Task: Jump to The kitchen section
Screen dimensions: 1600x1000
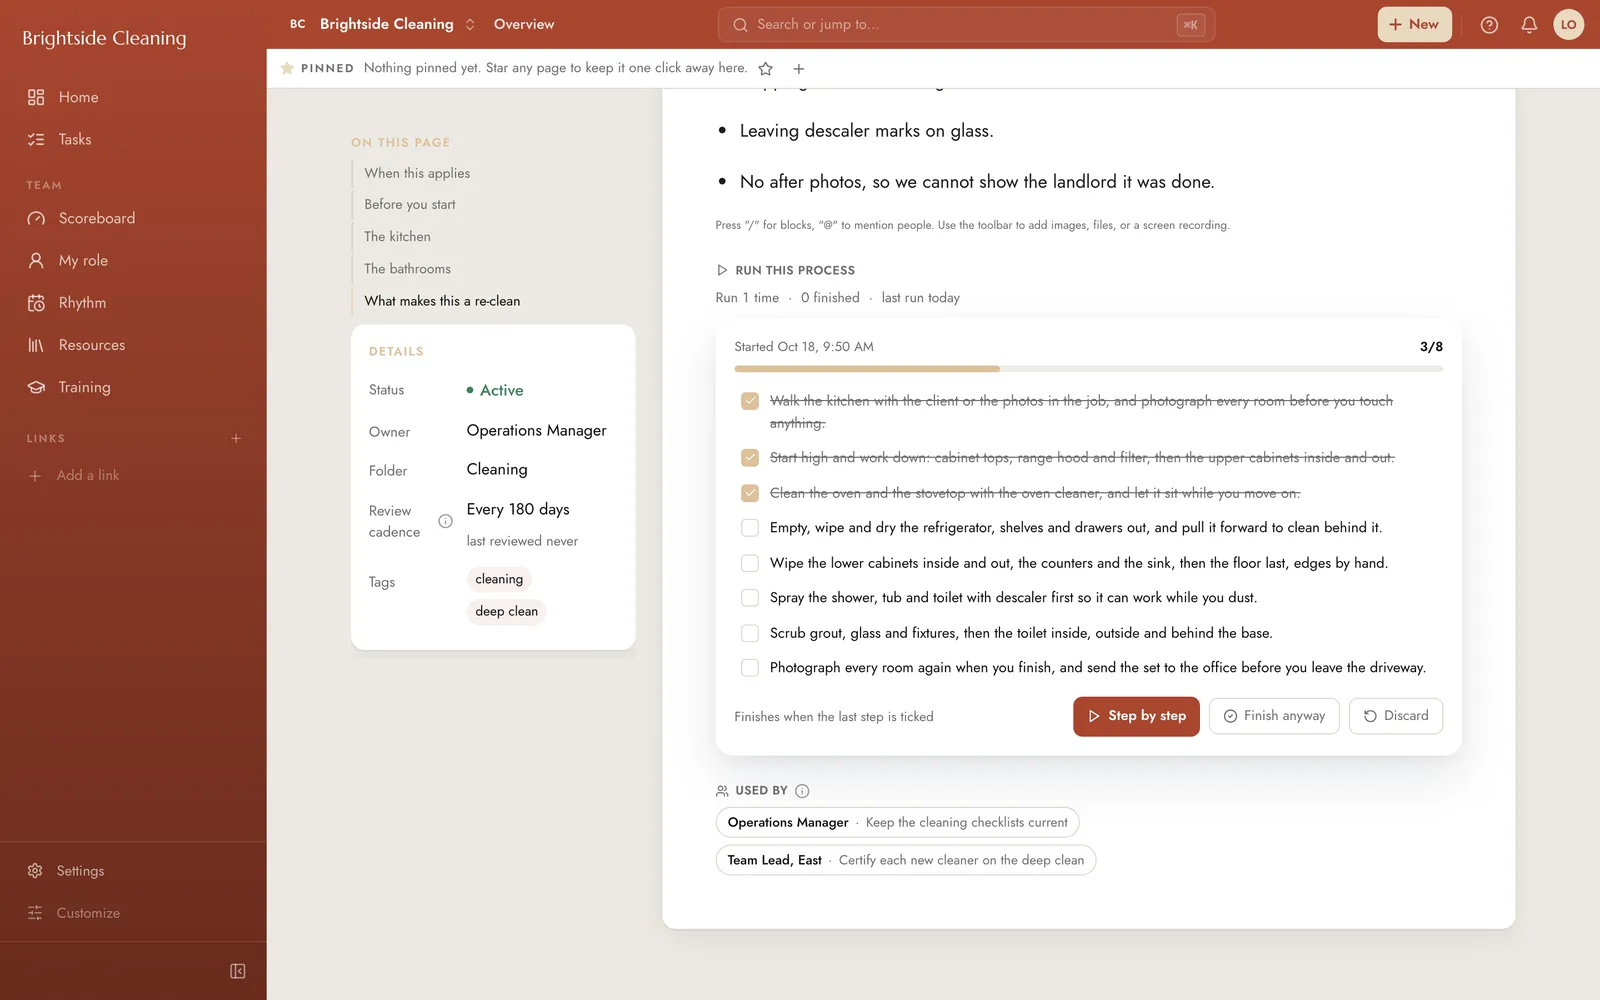Action: pyautogui.click(x=397, y=237)
